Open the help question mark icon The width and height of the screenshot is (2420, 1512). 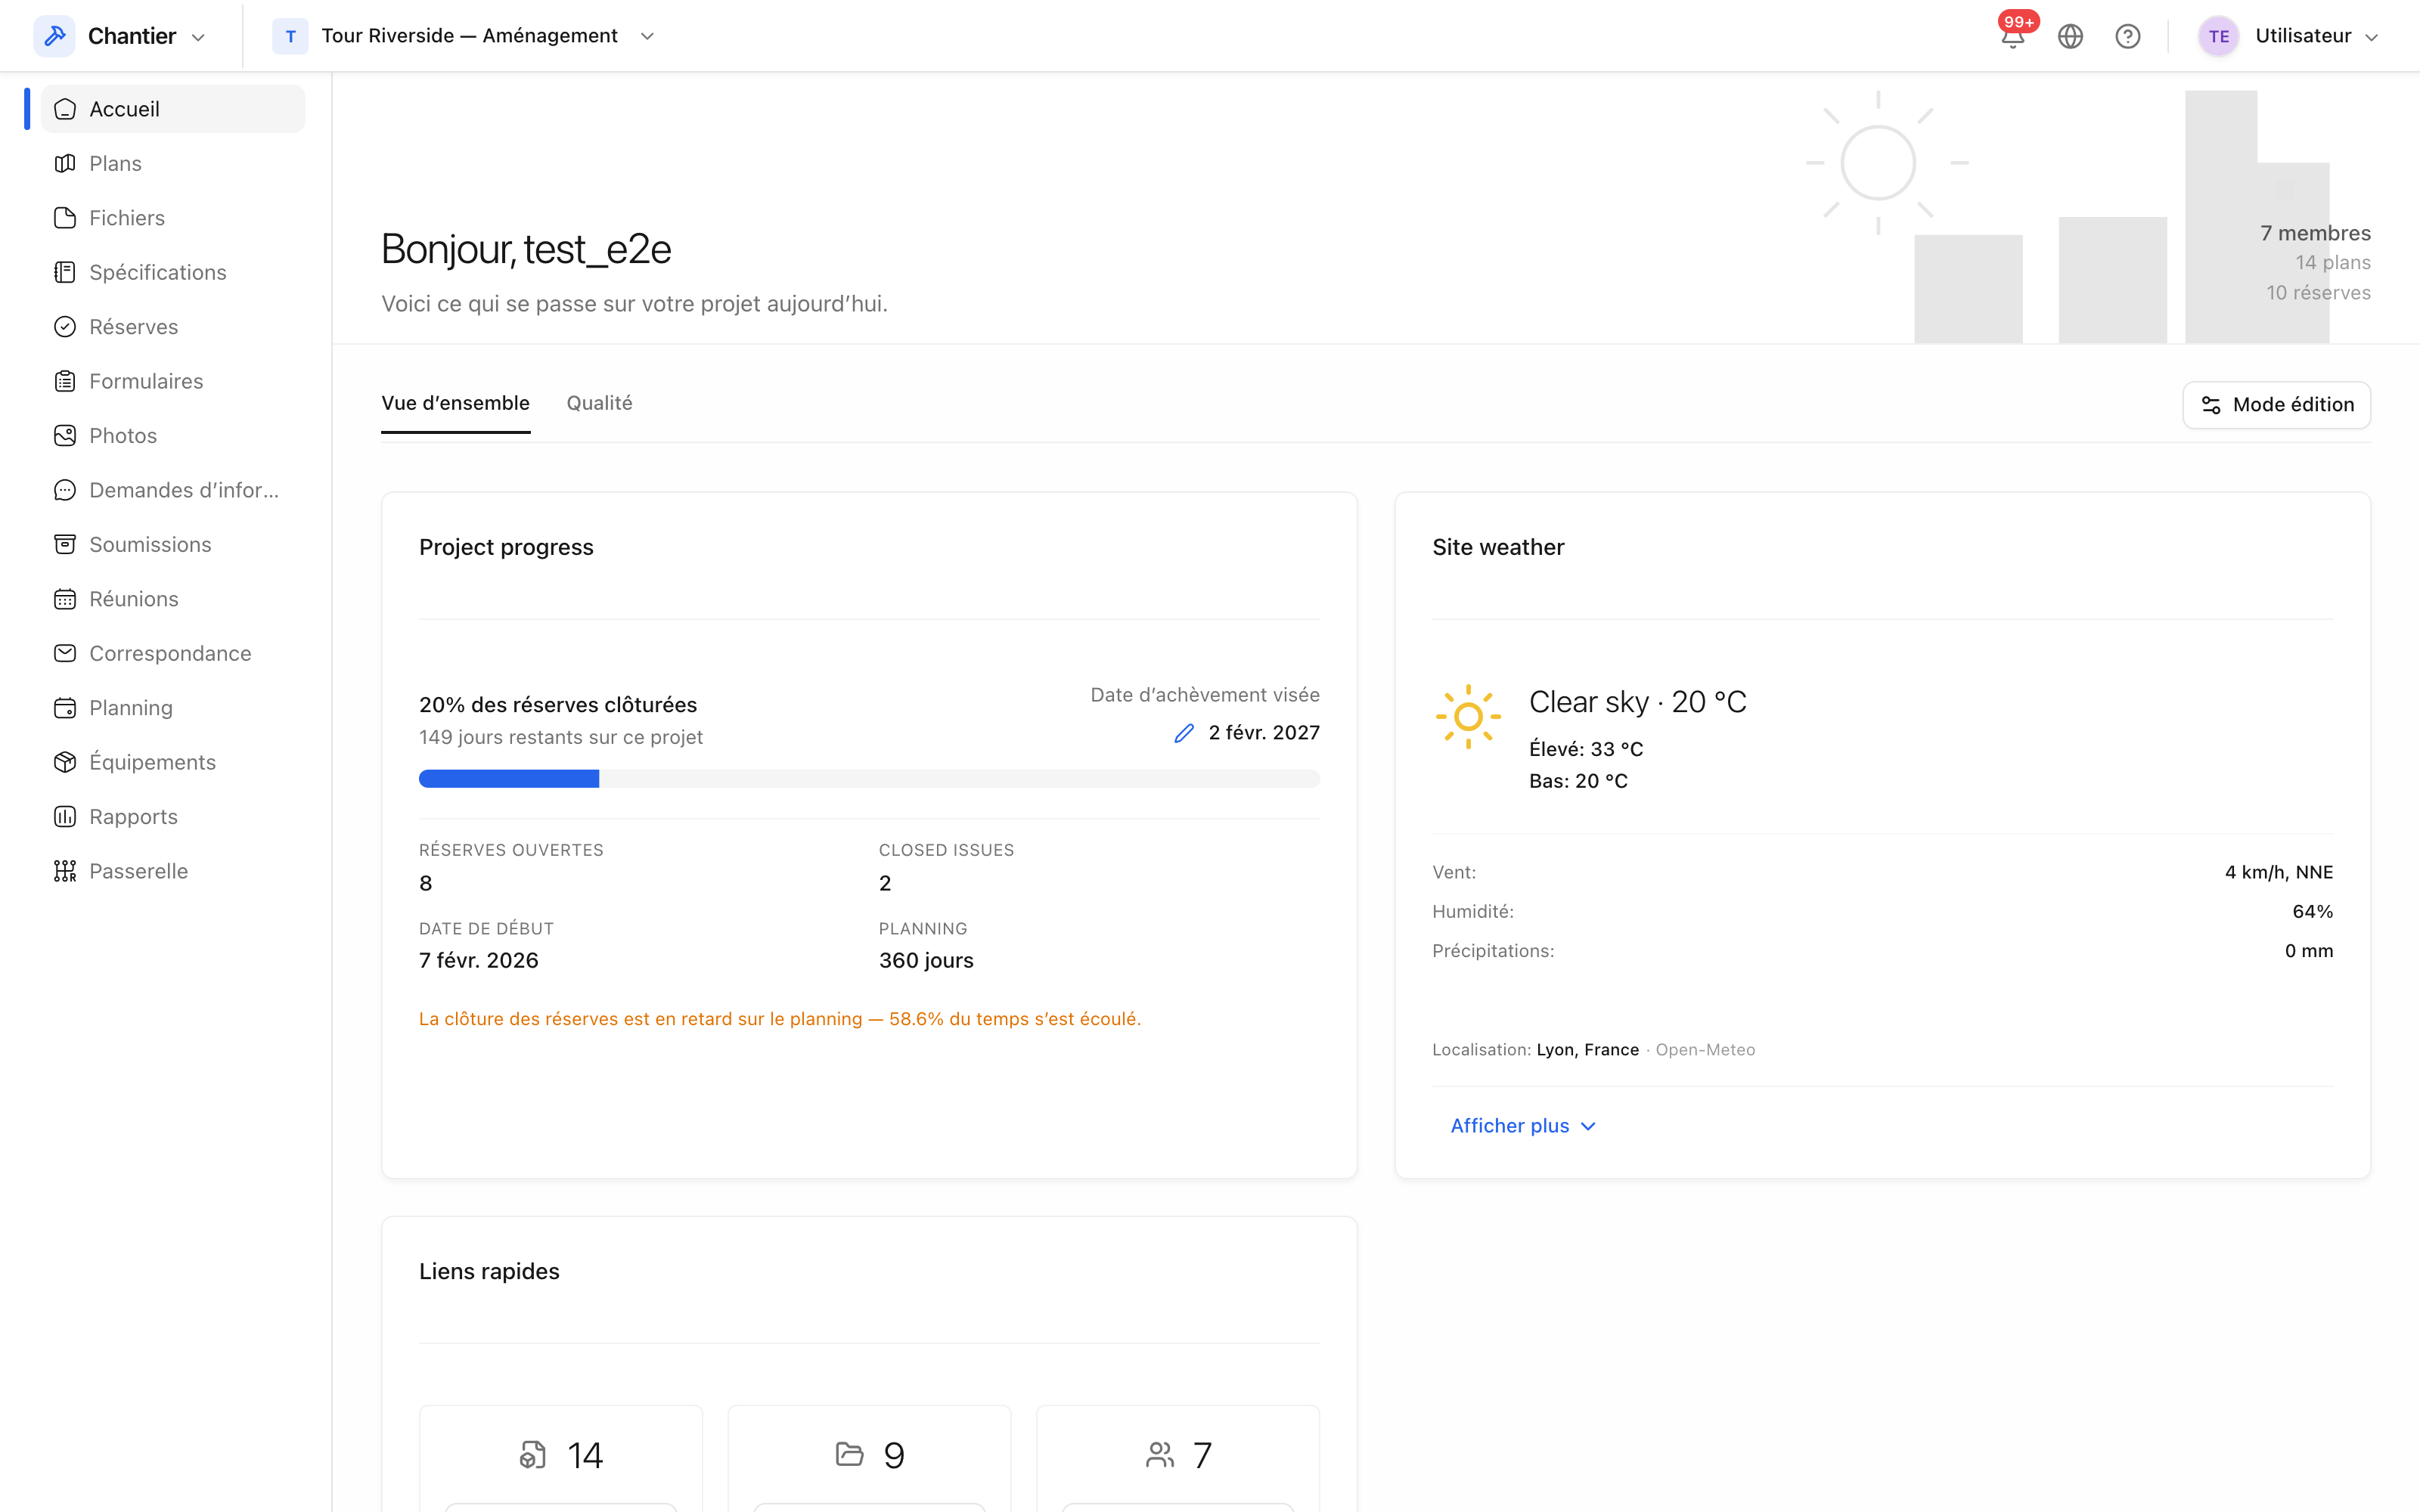(2128, 37)
